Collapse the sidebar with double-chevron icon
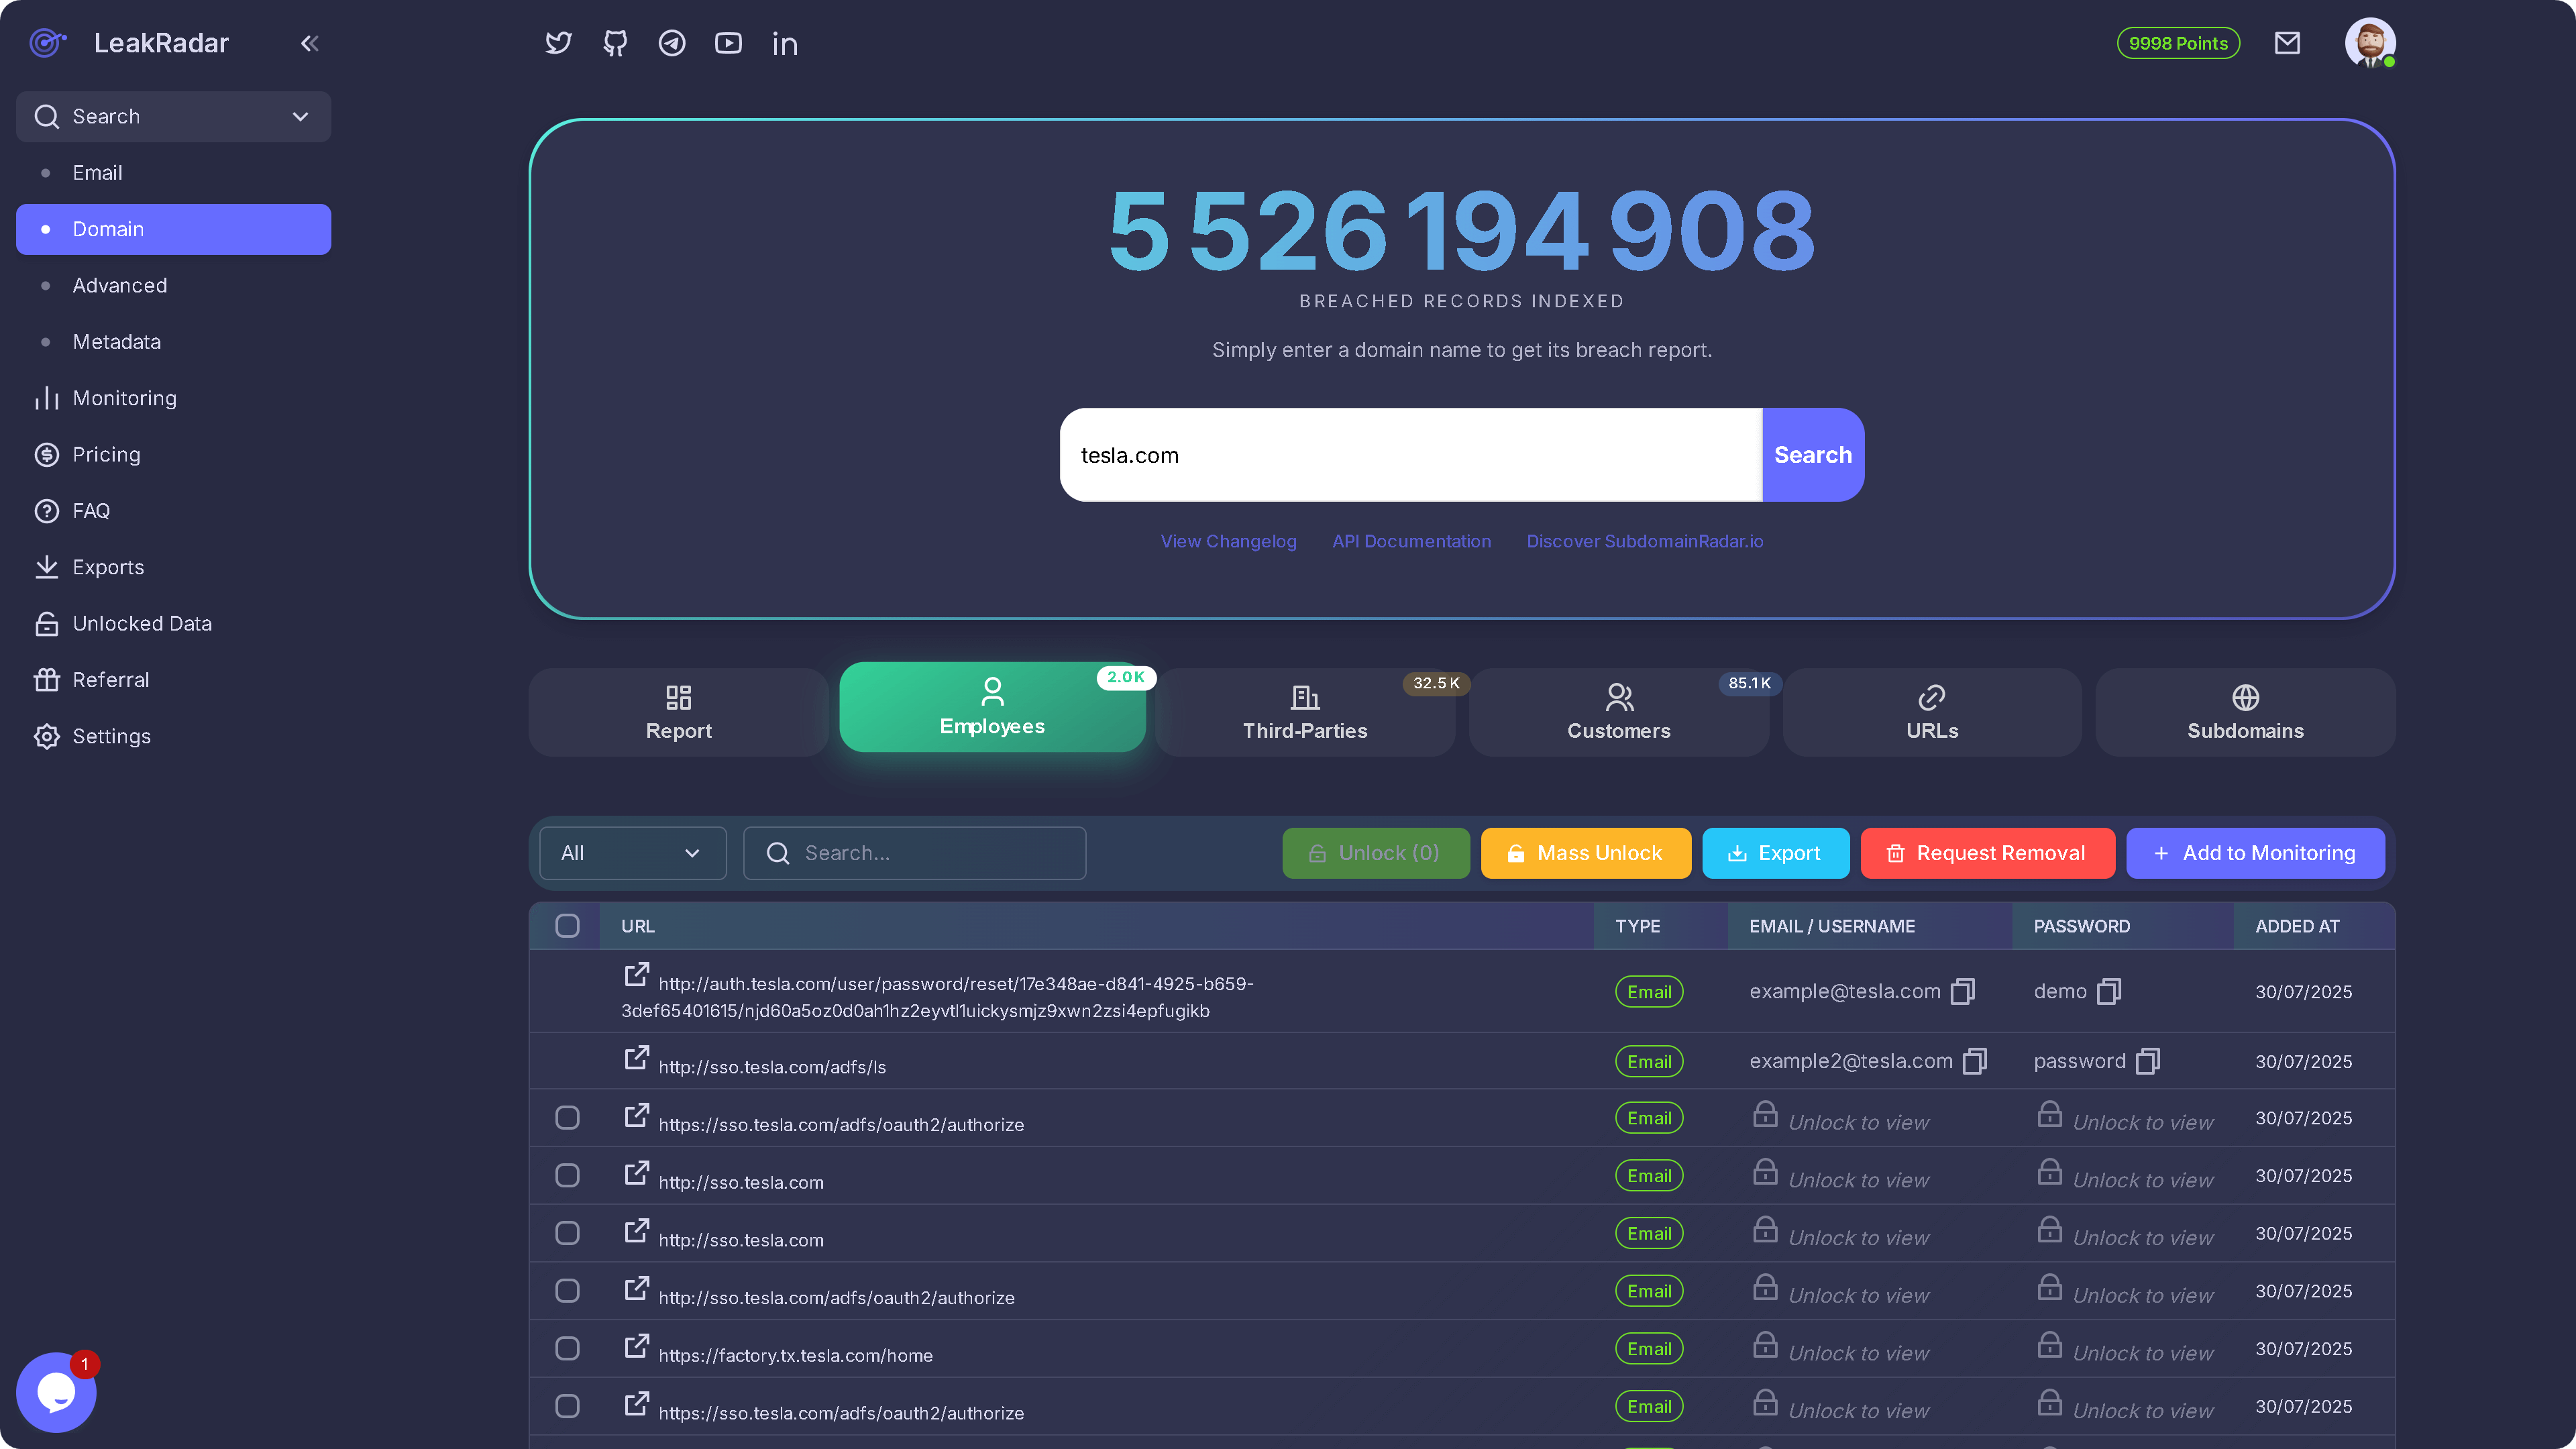Viewport: 2576px width, 1449px height. point(310,43)
